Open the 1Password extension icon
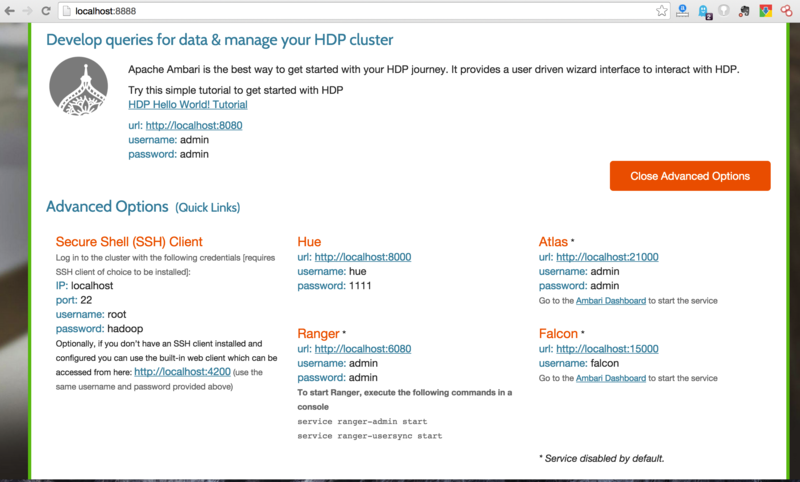The height and width of the screenshot is (482, 800). point(682,11)
